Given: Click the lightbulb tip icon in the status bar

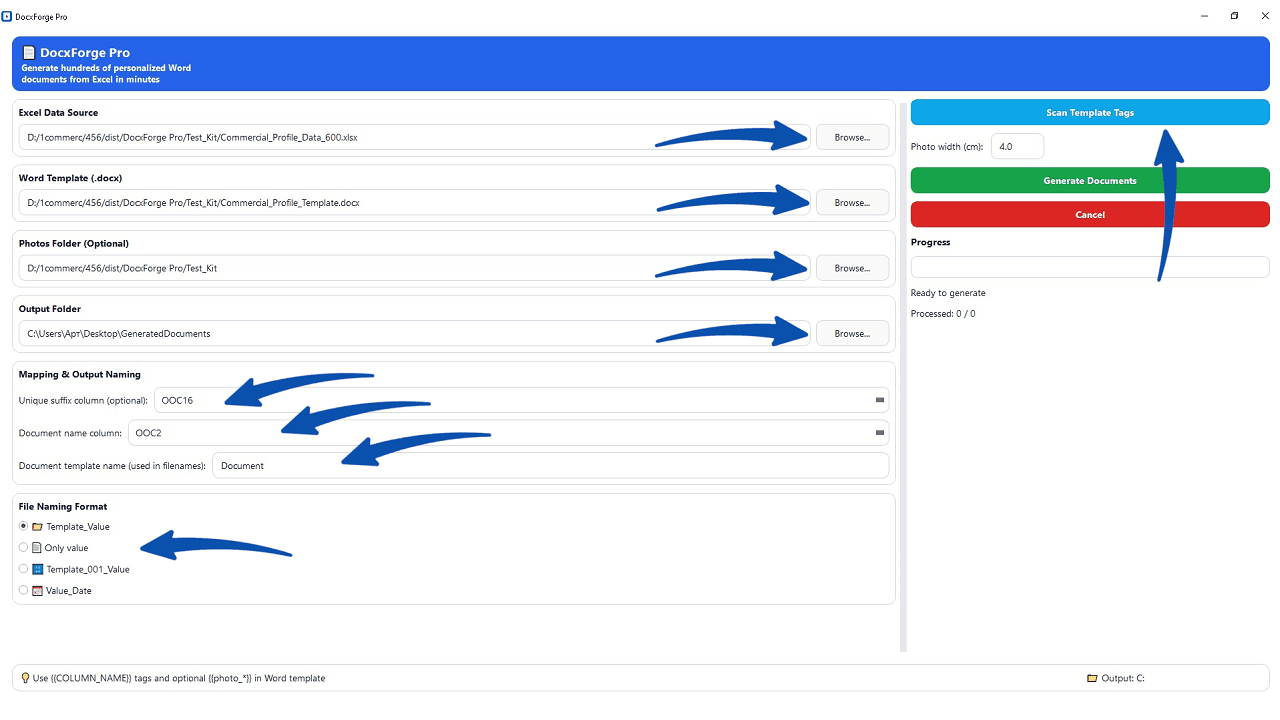Looking at the screenshot, I should [x=23, y=677].
